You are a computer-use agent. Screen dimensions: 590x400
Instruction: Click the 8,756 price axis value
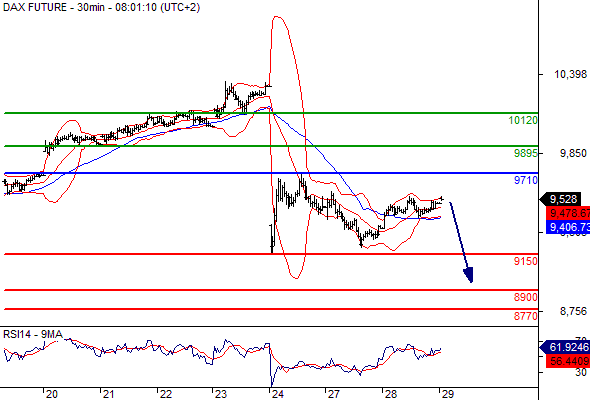tap(573, 311)
